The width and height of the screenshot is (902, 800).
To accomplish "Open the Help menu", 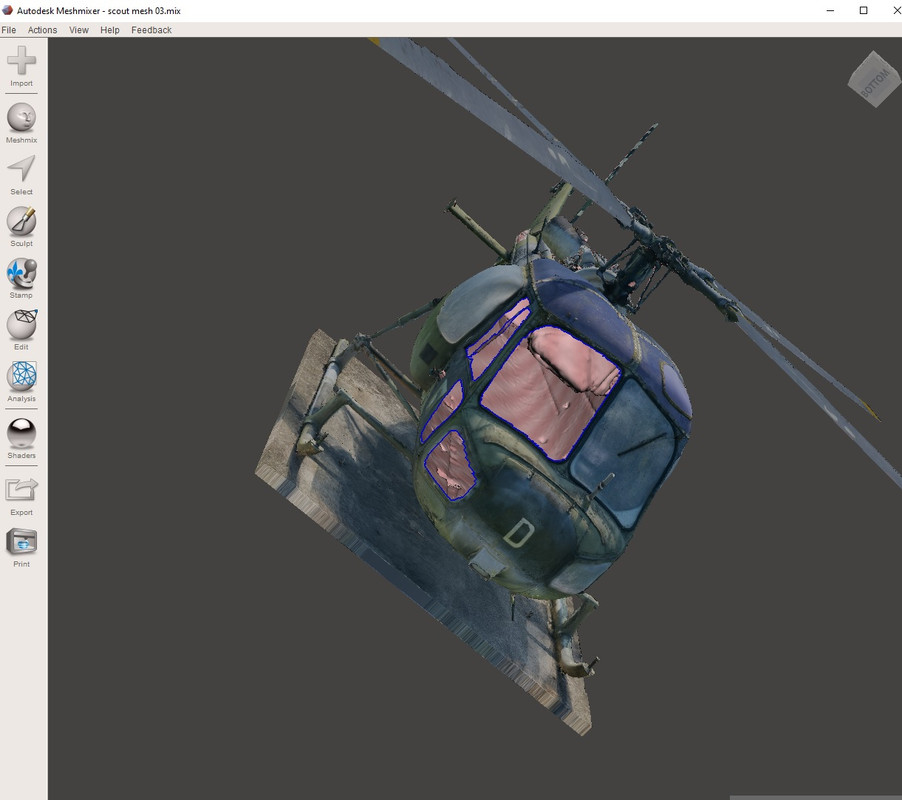I will click(x=110, y=30).
